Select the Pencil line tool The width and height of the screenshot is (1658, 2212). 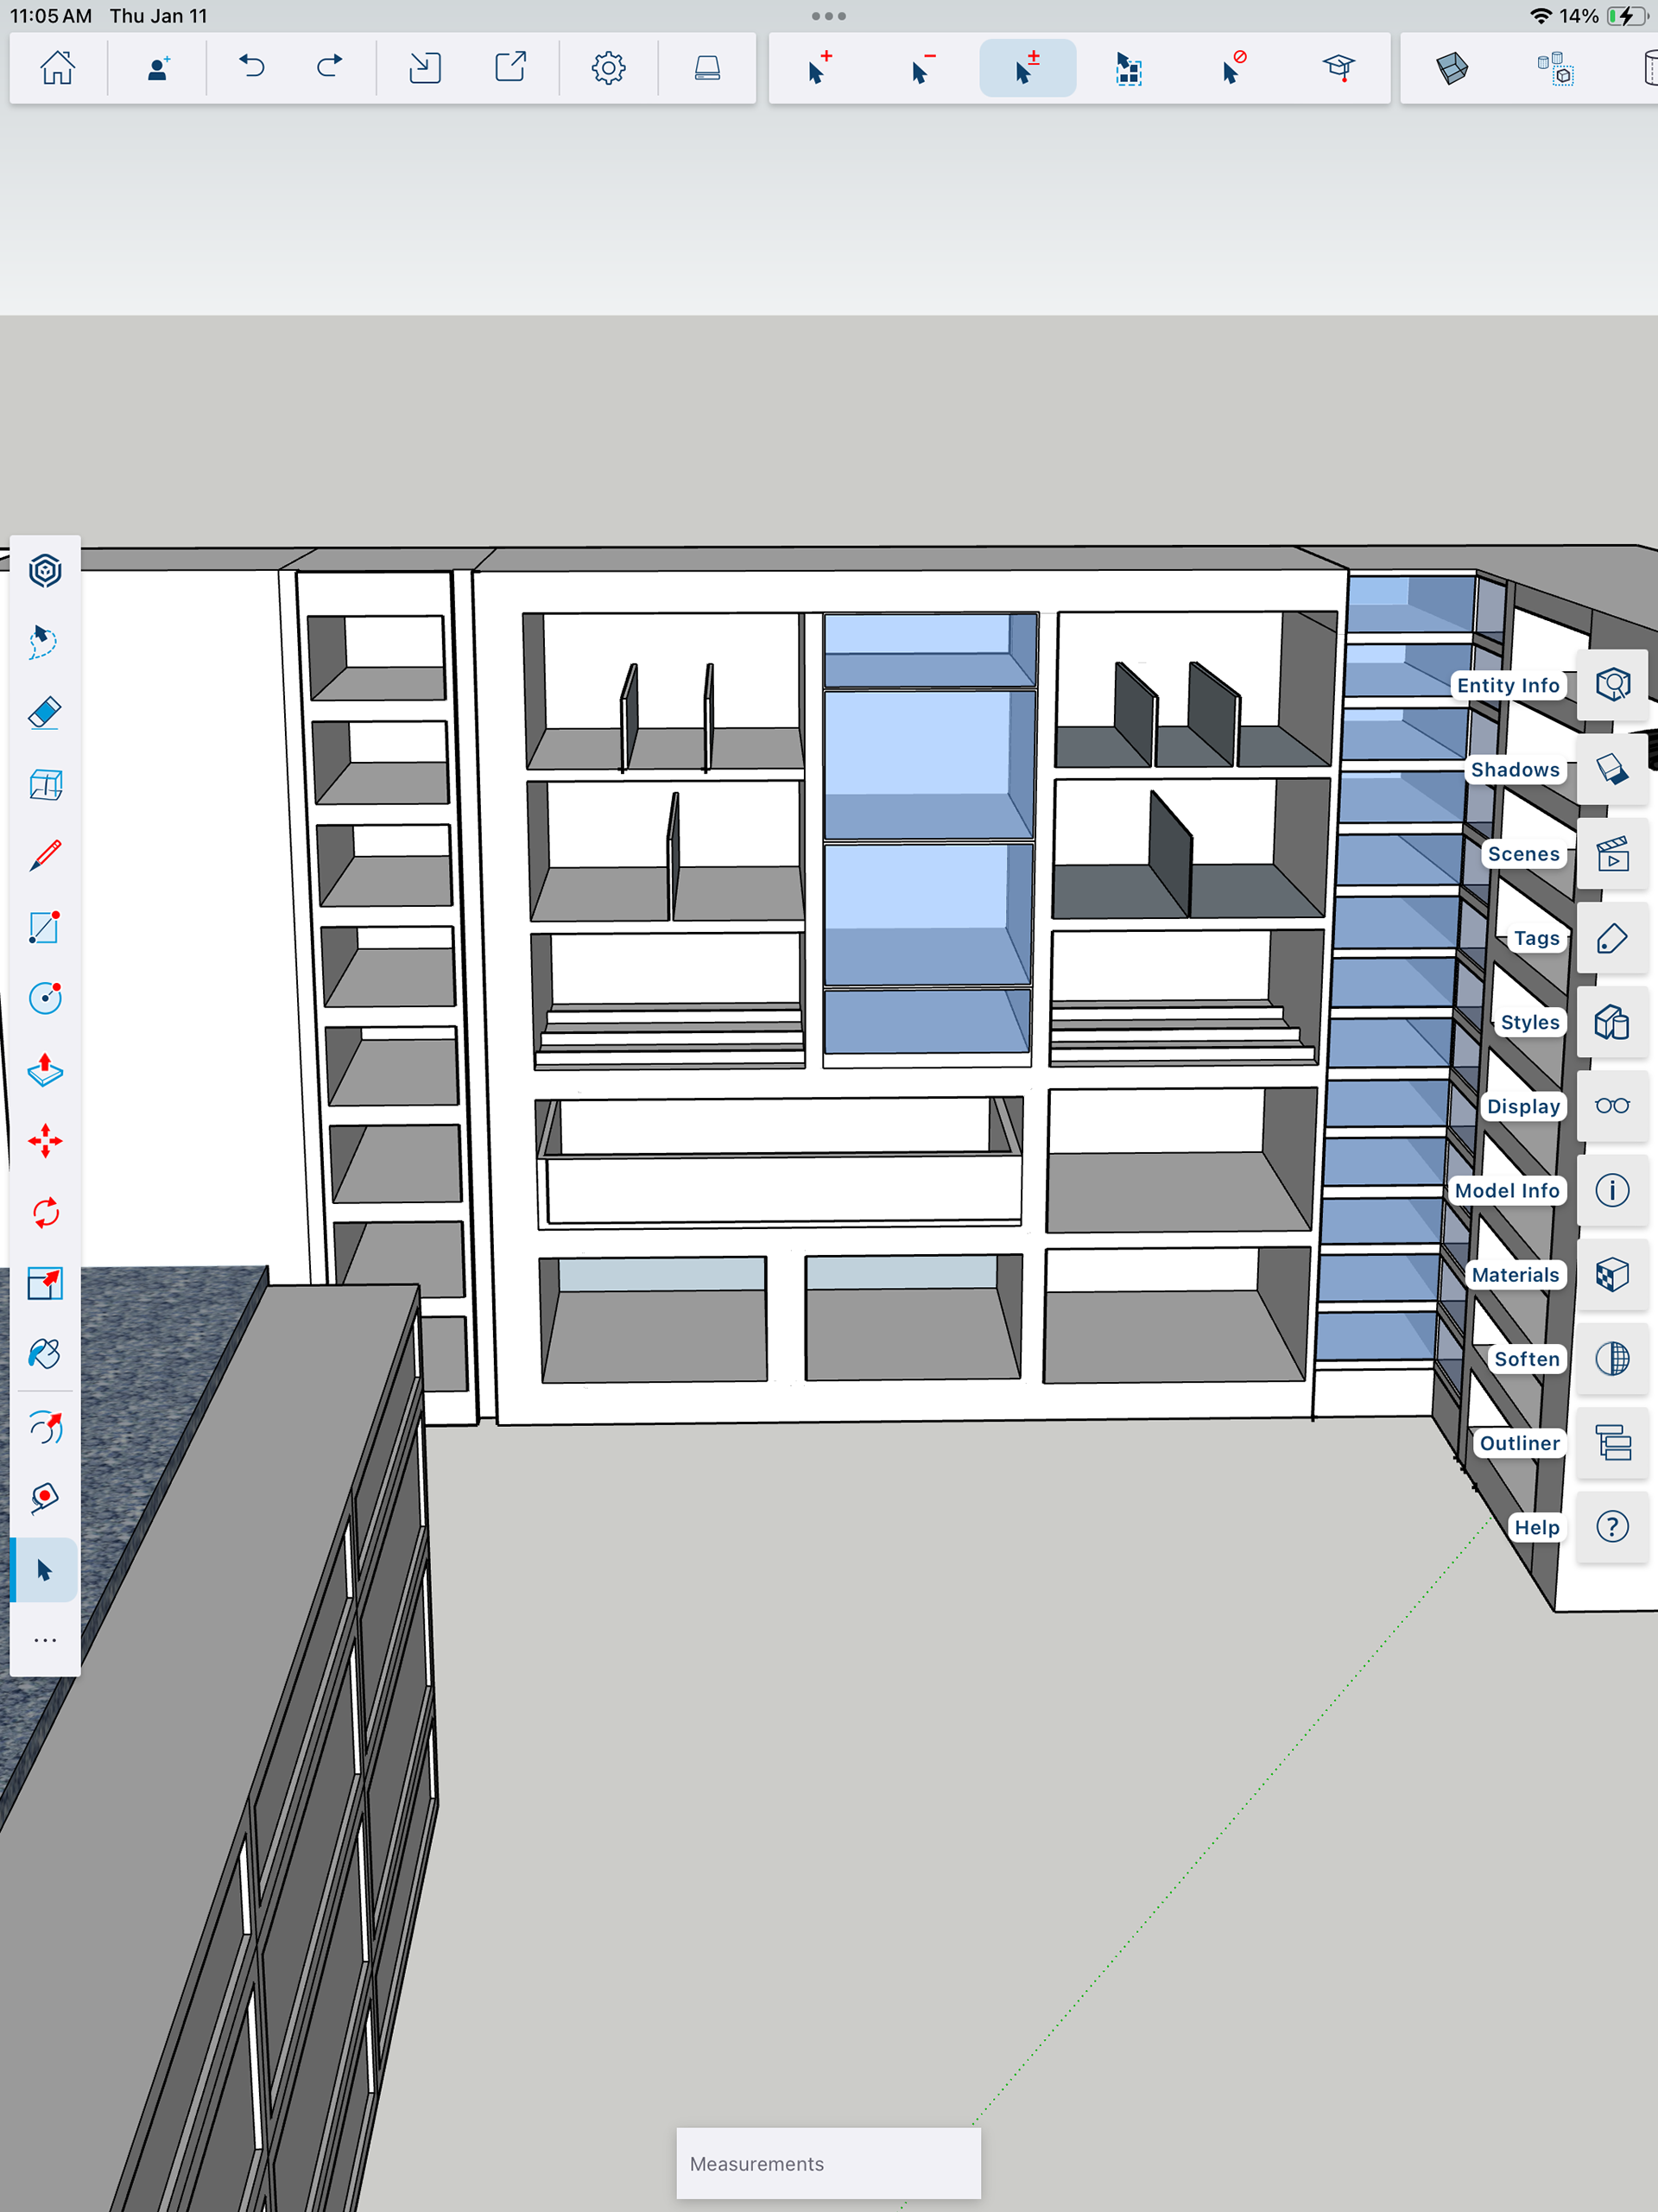point(45,855)
